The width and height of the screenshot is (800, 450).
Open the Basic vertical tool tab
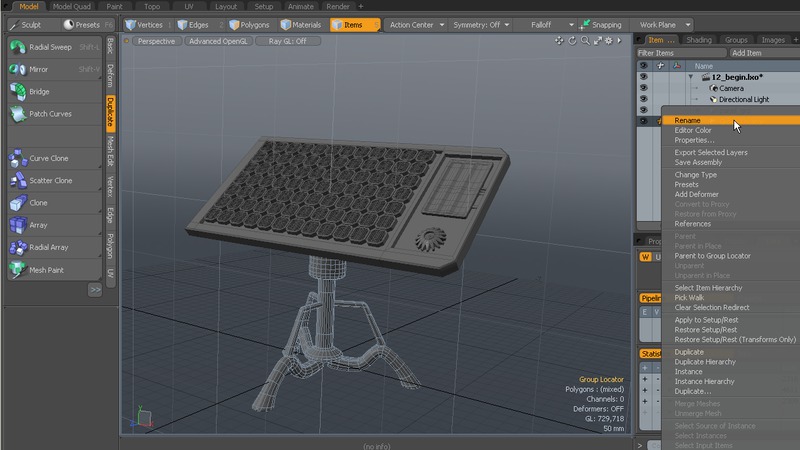coord(110,46)
